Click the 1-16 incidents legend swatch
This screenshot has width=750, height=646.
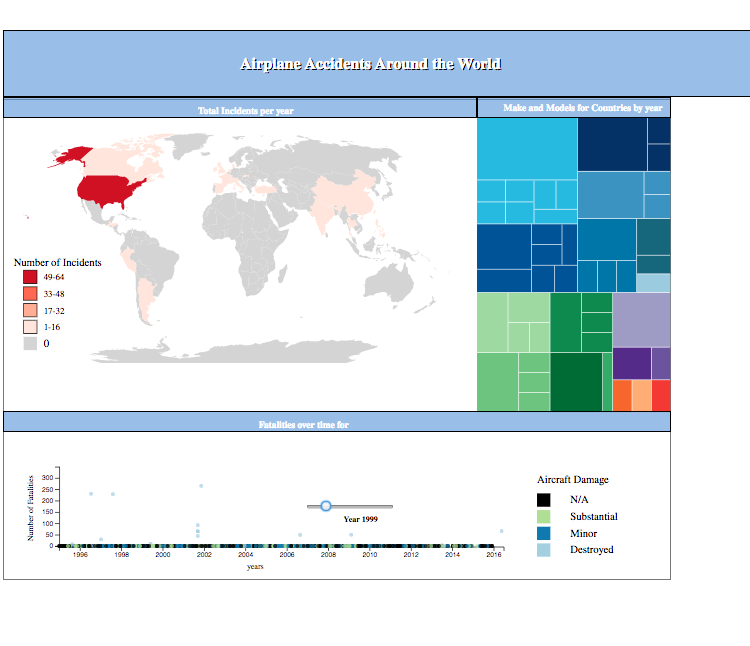tap(30, 327)
